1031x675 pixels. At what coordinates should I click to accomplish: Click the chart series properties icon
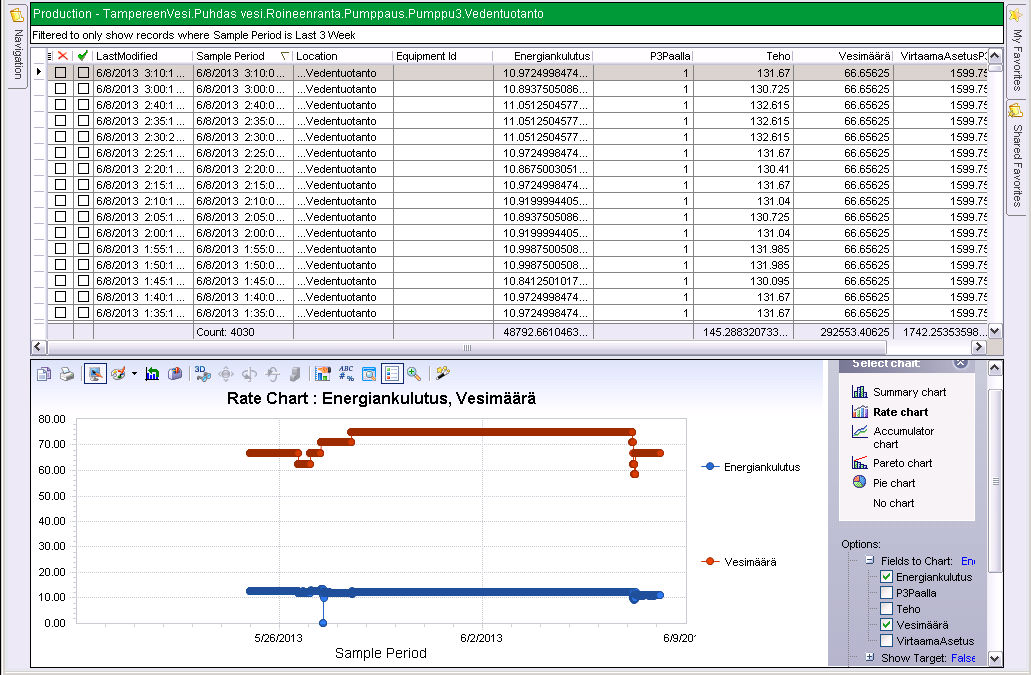coord(323,374)
